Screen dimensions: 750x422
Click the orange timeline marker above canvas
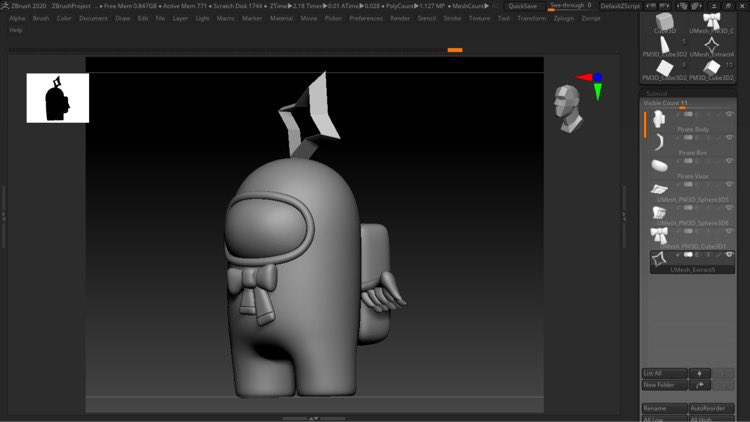455,50
